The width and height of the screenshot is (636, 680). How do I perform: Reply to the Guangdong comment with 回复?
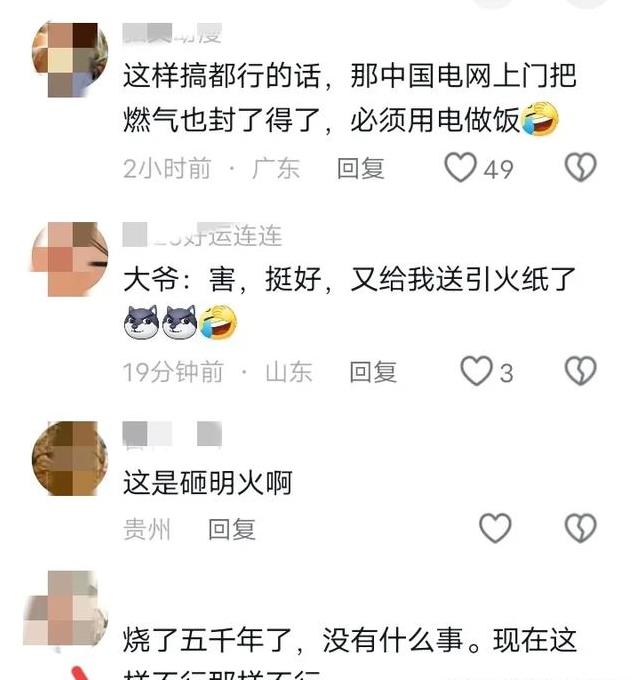click(361, 168)
